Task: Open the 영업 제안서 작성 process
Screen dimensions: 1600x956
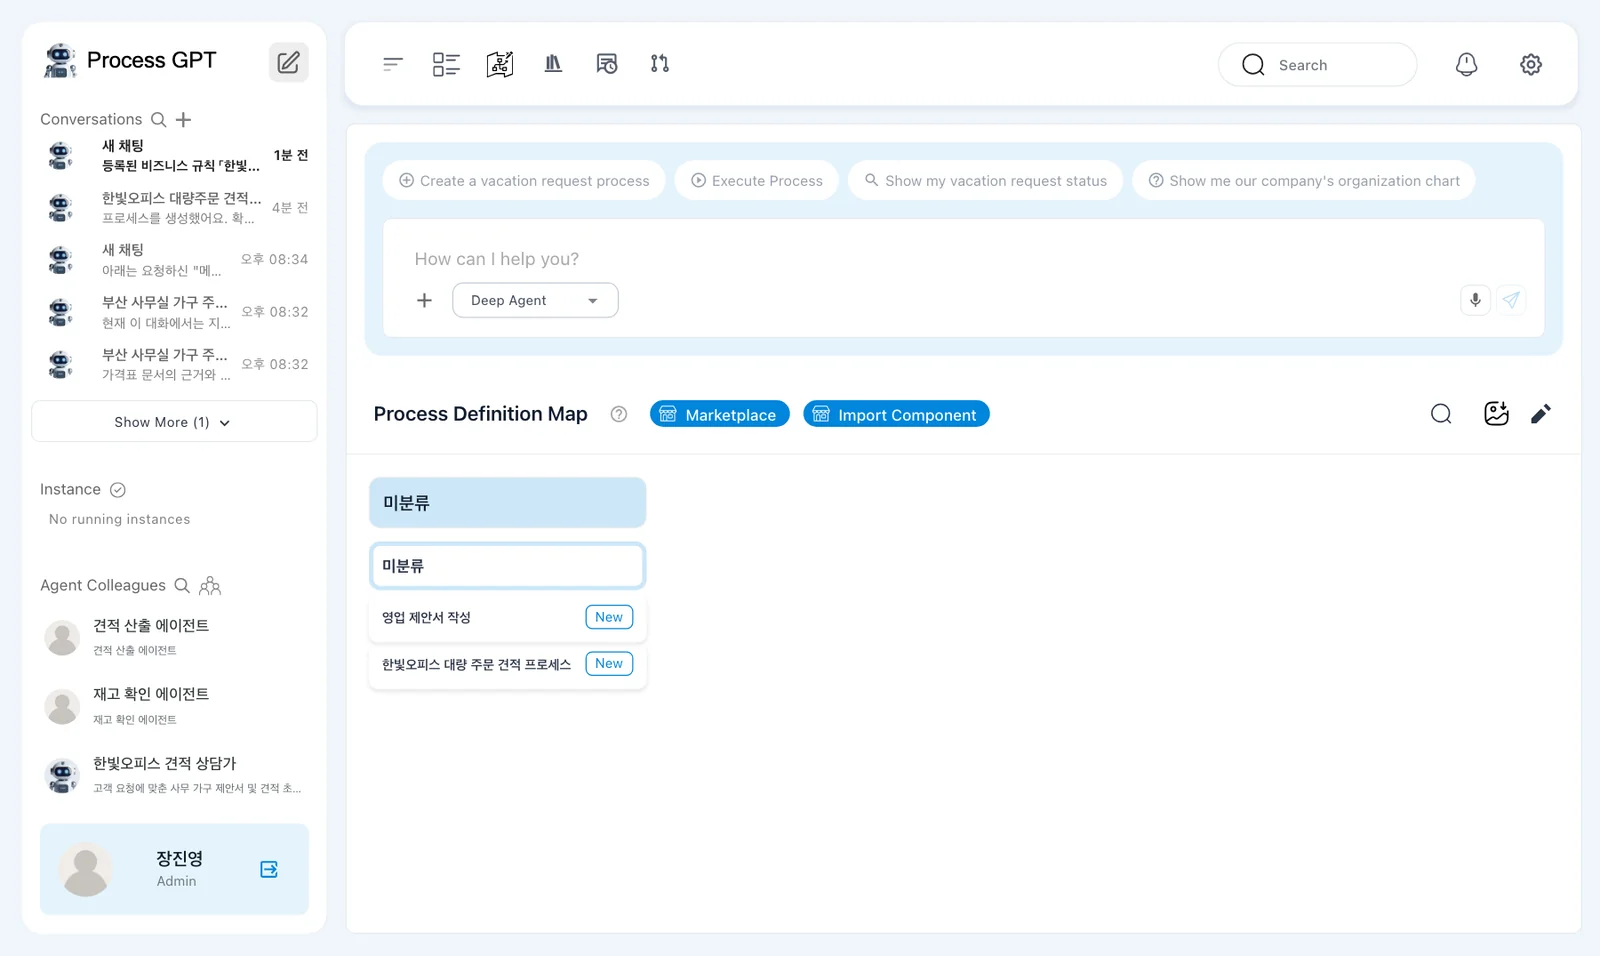Action: pos(508,618)
